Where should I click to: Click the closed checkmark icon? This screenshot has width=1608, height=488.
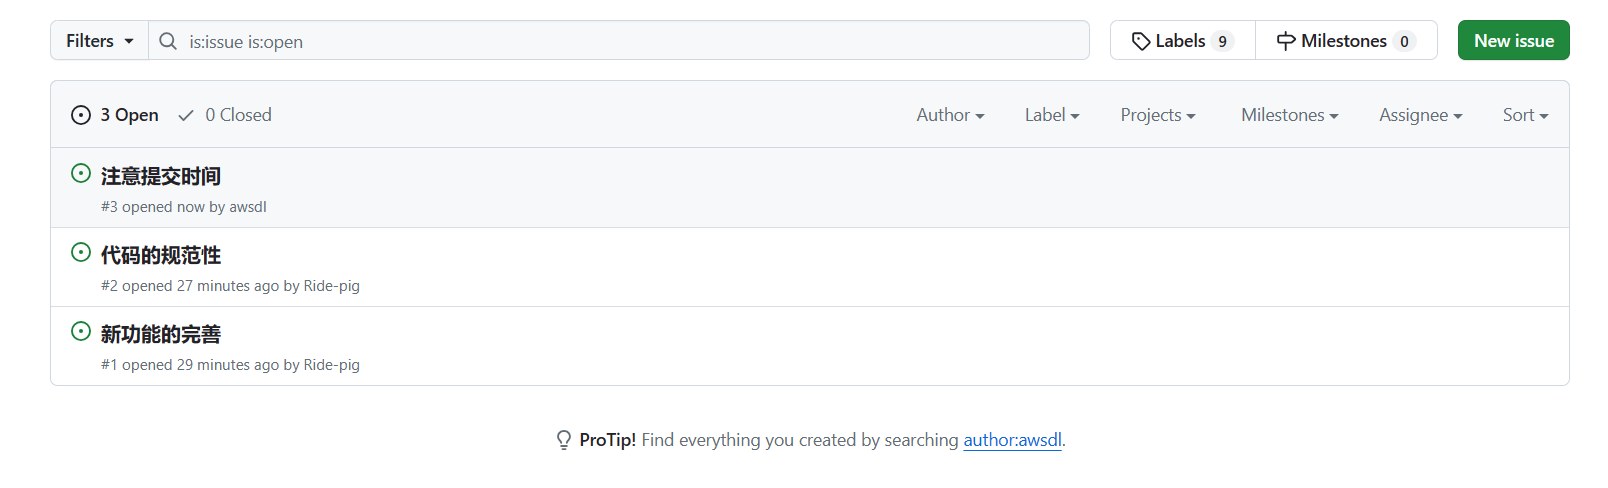tap(186, 116)
